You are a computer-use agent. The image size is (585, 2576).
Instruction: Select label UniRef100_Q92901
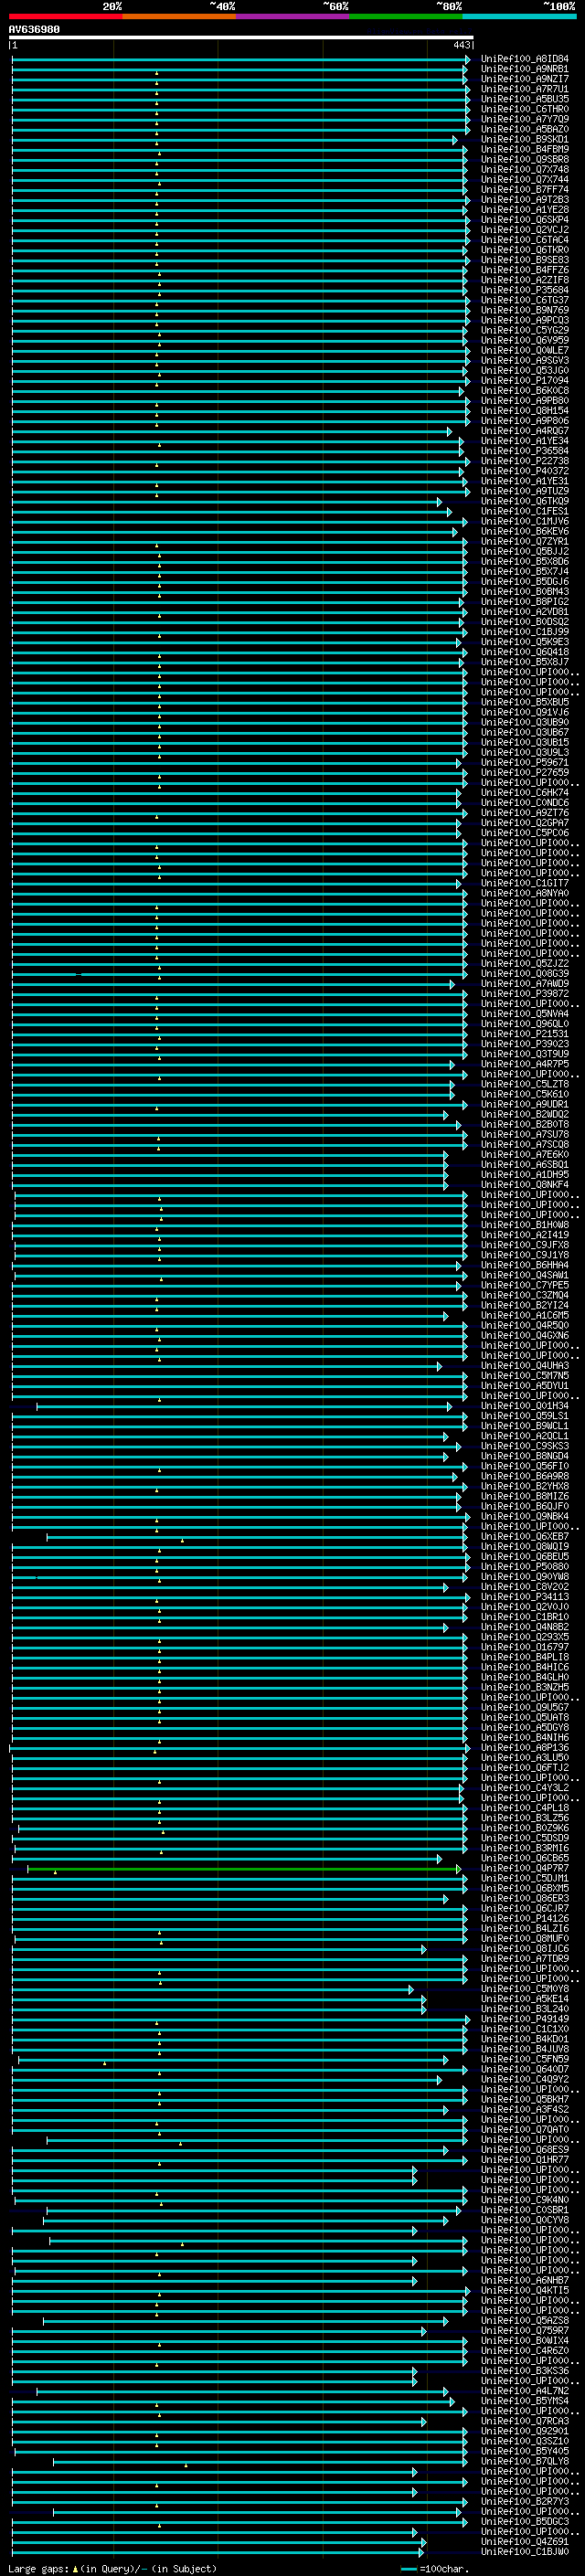click(525, 2431)
